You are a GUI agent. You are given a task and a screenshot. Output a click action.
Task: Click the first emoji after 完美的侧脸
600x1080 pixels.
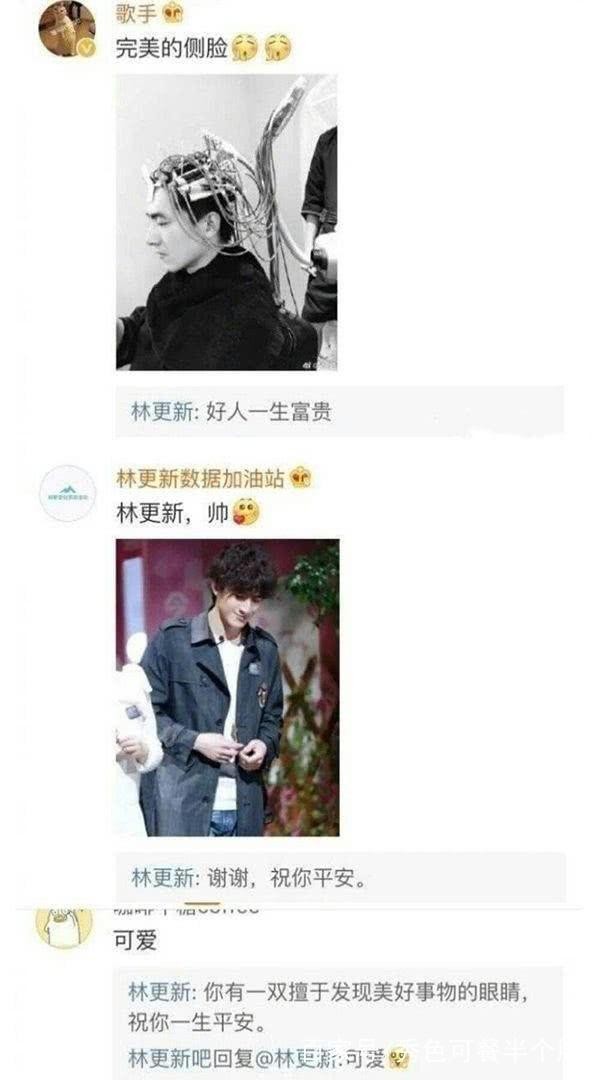245,48
